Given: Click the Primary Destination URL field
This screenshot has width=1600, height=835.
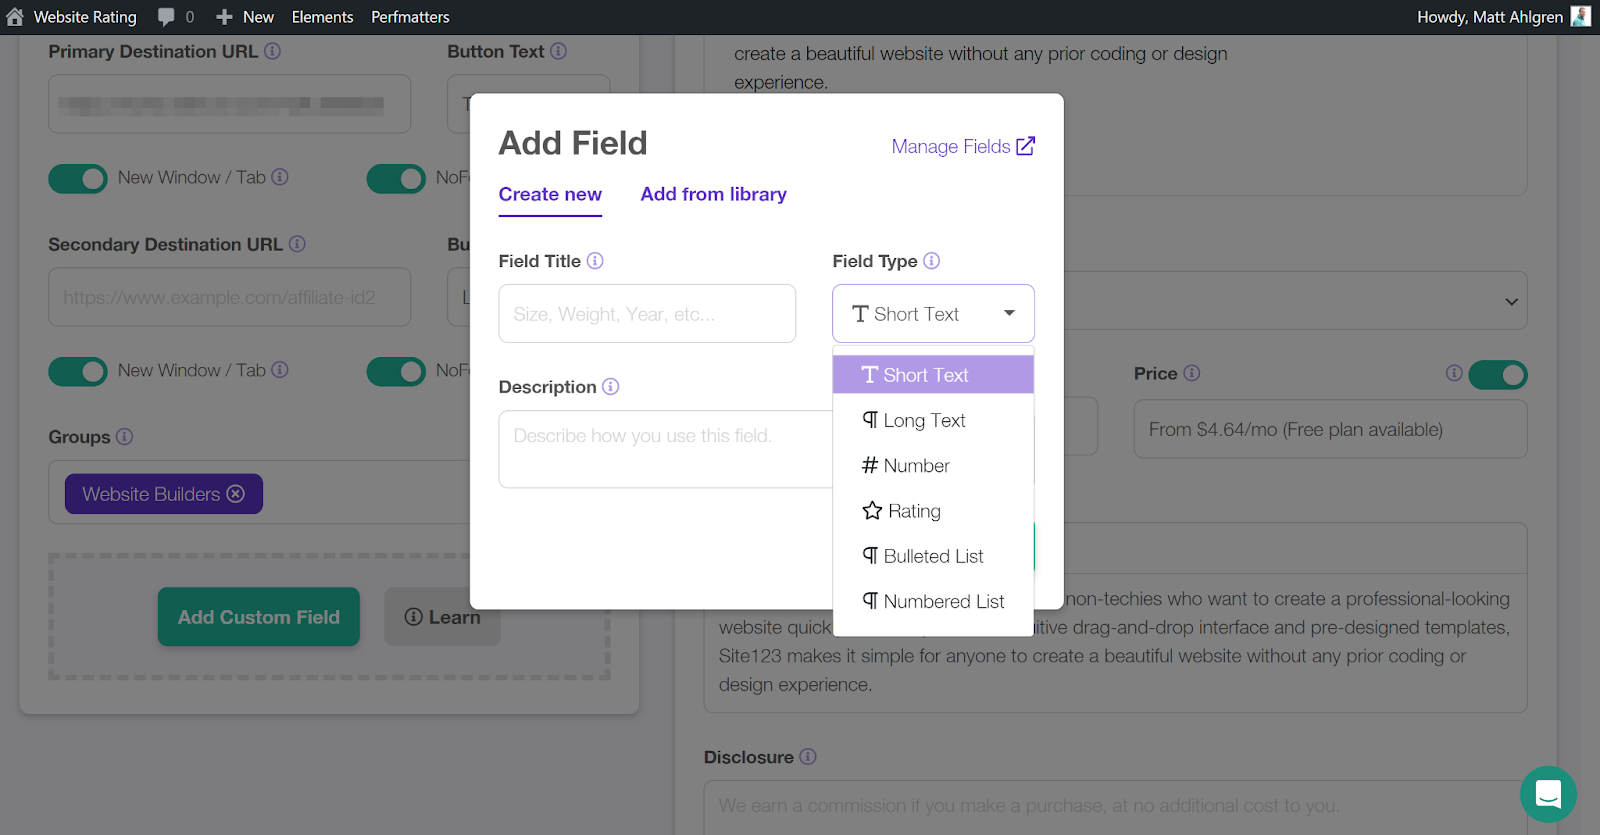Looking at the screenshot, I should (x=230, y=104).
